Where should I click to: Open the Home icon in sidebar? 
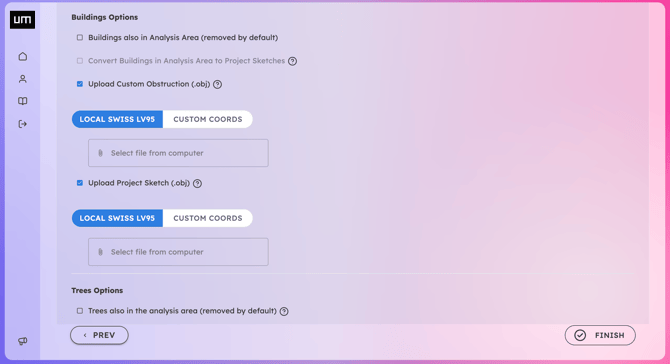pos(23,56)
